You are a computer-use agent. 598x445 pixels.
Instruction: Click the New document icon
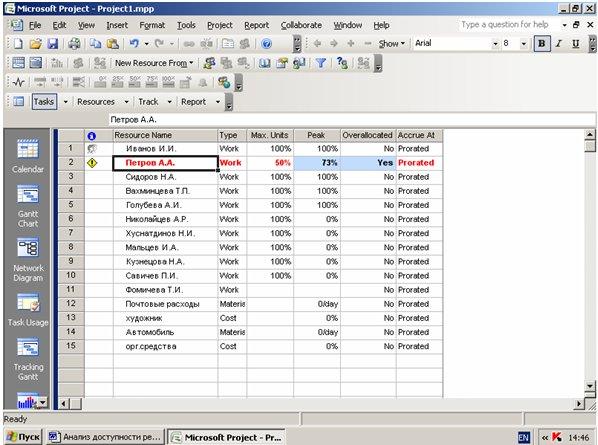pyautogui.click(x=18, y=44)
